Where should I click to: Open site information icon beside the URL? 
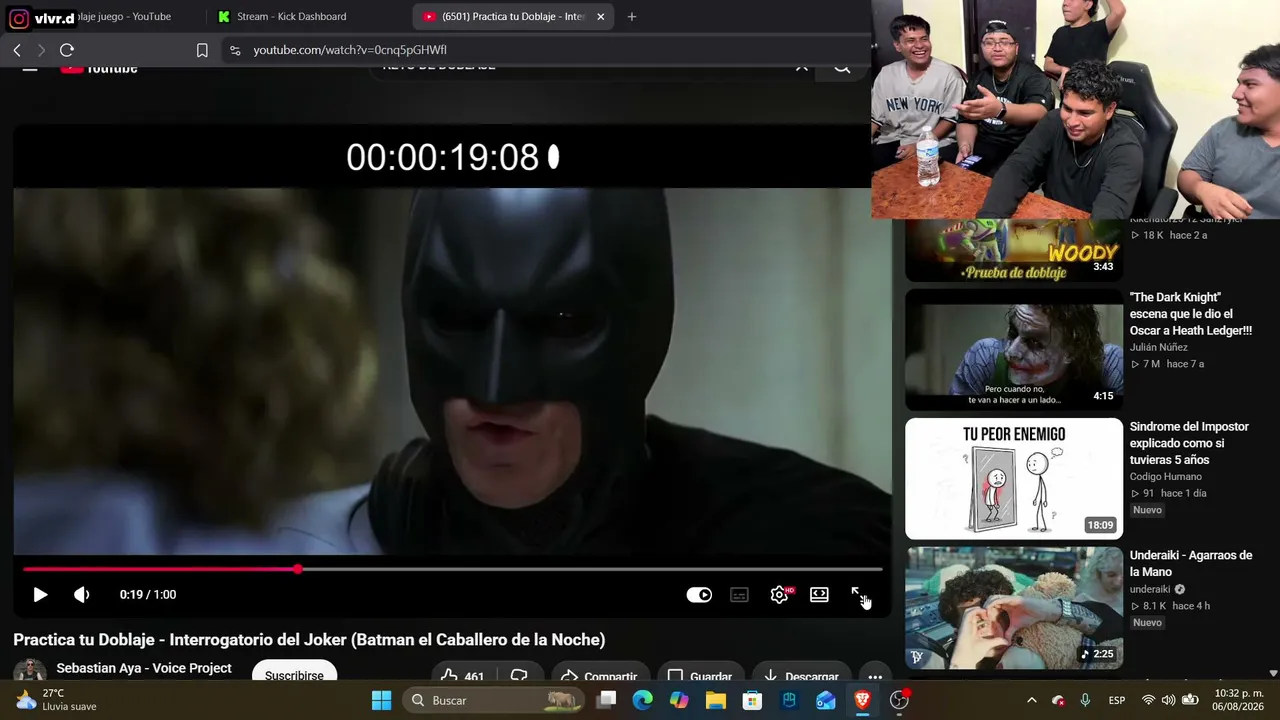234,50
